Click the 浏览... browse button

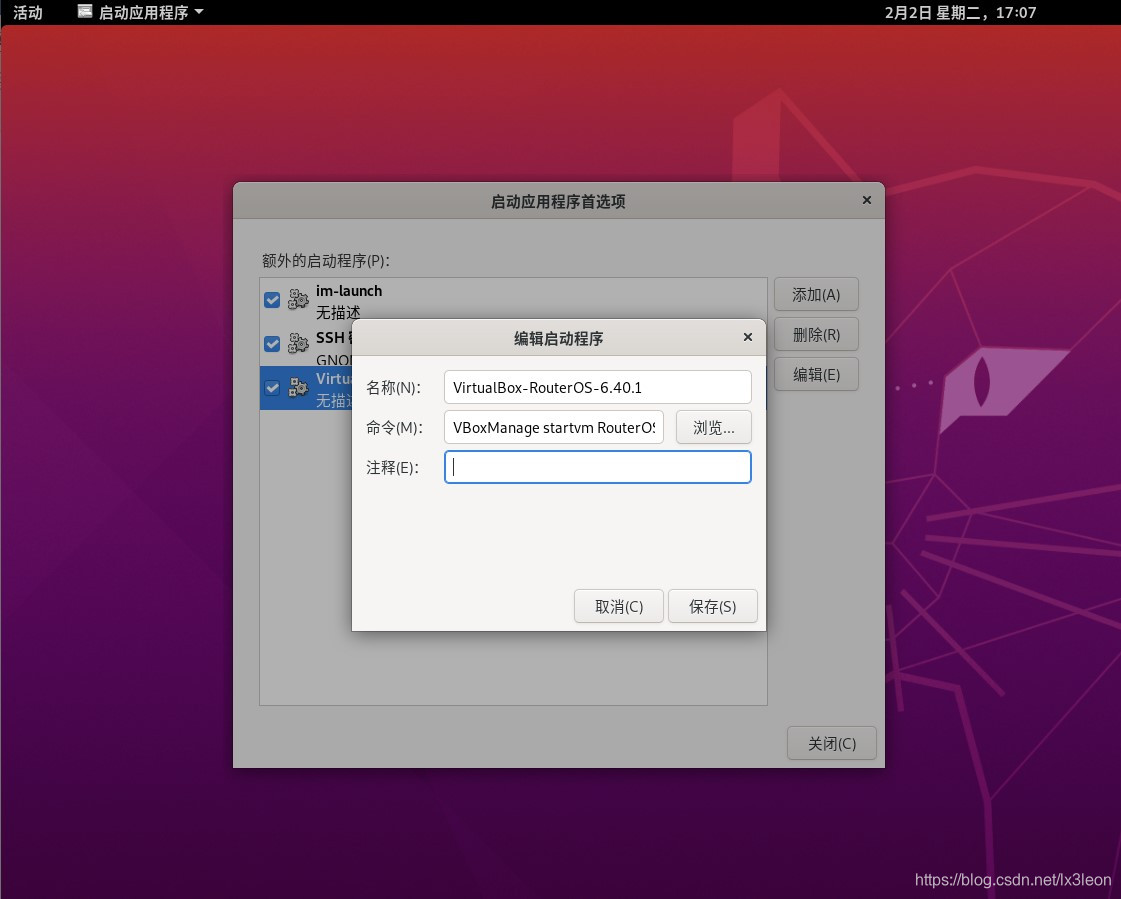(713, 428)
